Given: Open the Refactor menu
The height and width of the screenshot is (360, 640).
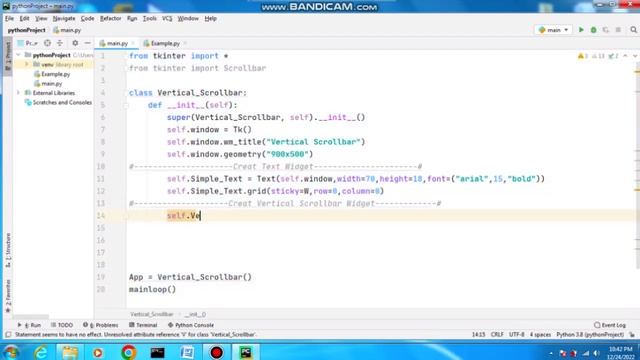Looking at the screenshot, I should [110, 18].
